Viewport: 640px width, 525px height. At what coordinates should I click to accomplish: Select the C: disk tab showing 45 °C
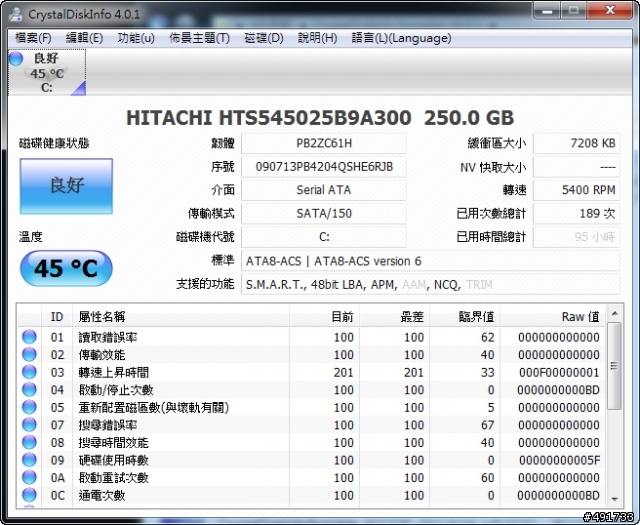pyautogui.click(x=47, y=73)
